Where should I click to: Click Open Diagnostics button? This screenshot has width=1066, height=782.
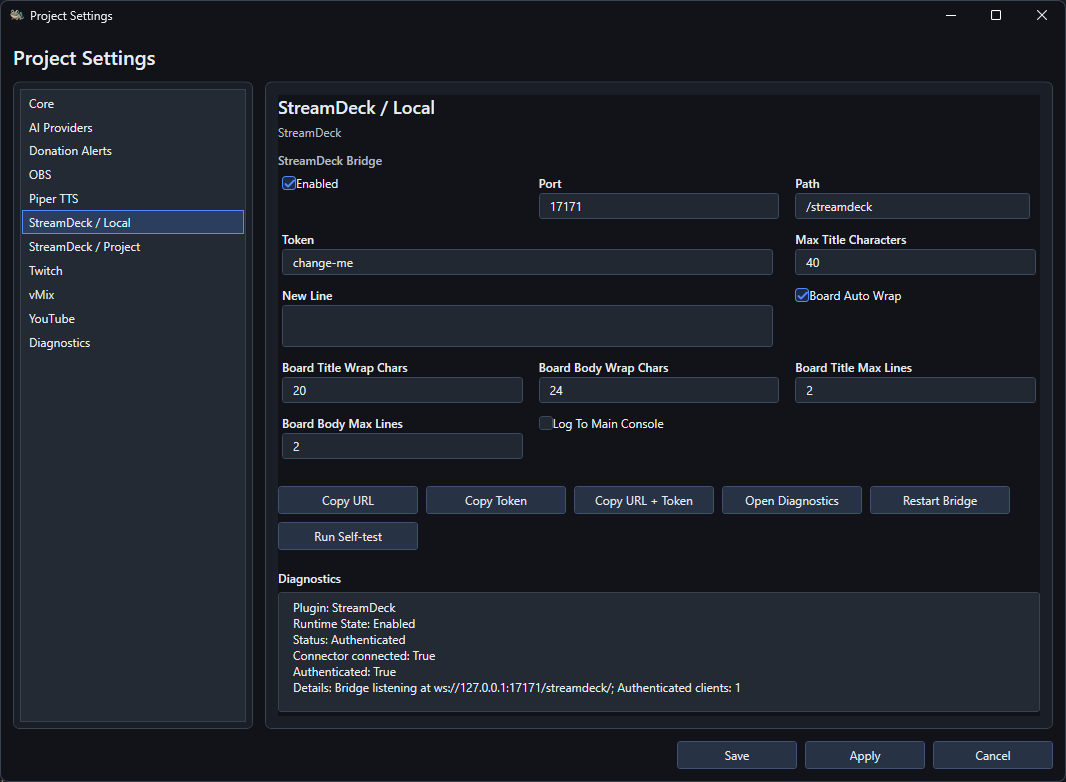(791, 500)
